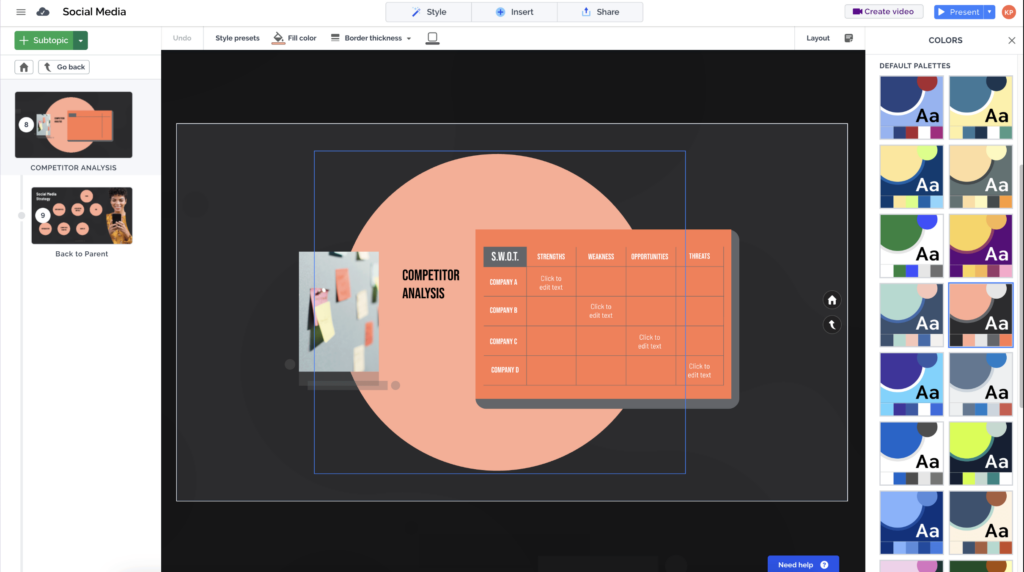Select the yellow on purple palette
Viewport: 1024px width, 572px height.
click(980, 246)
